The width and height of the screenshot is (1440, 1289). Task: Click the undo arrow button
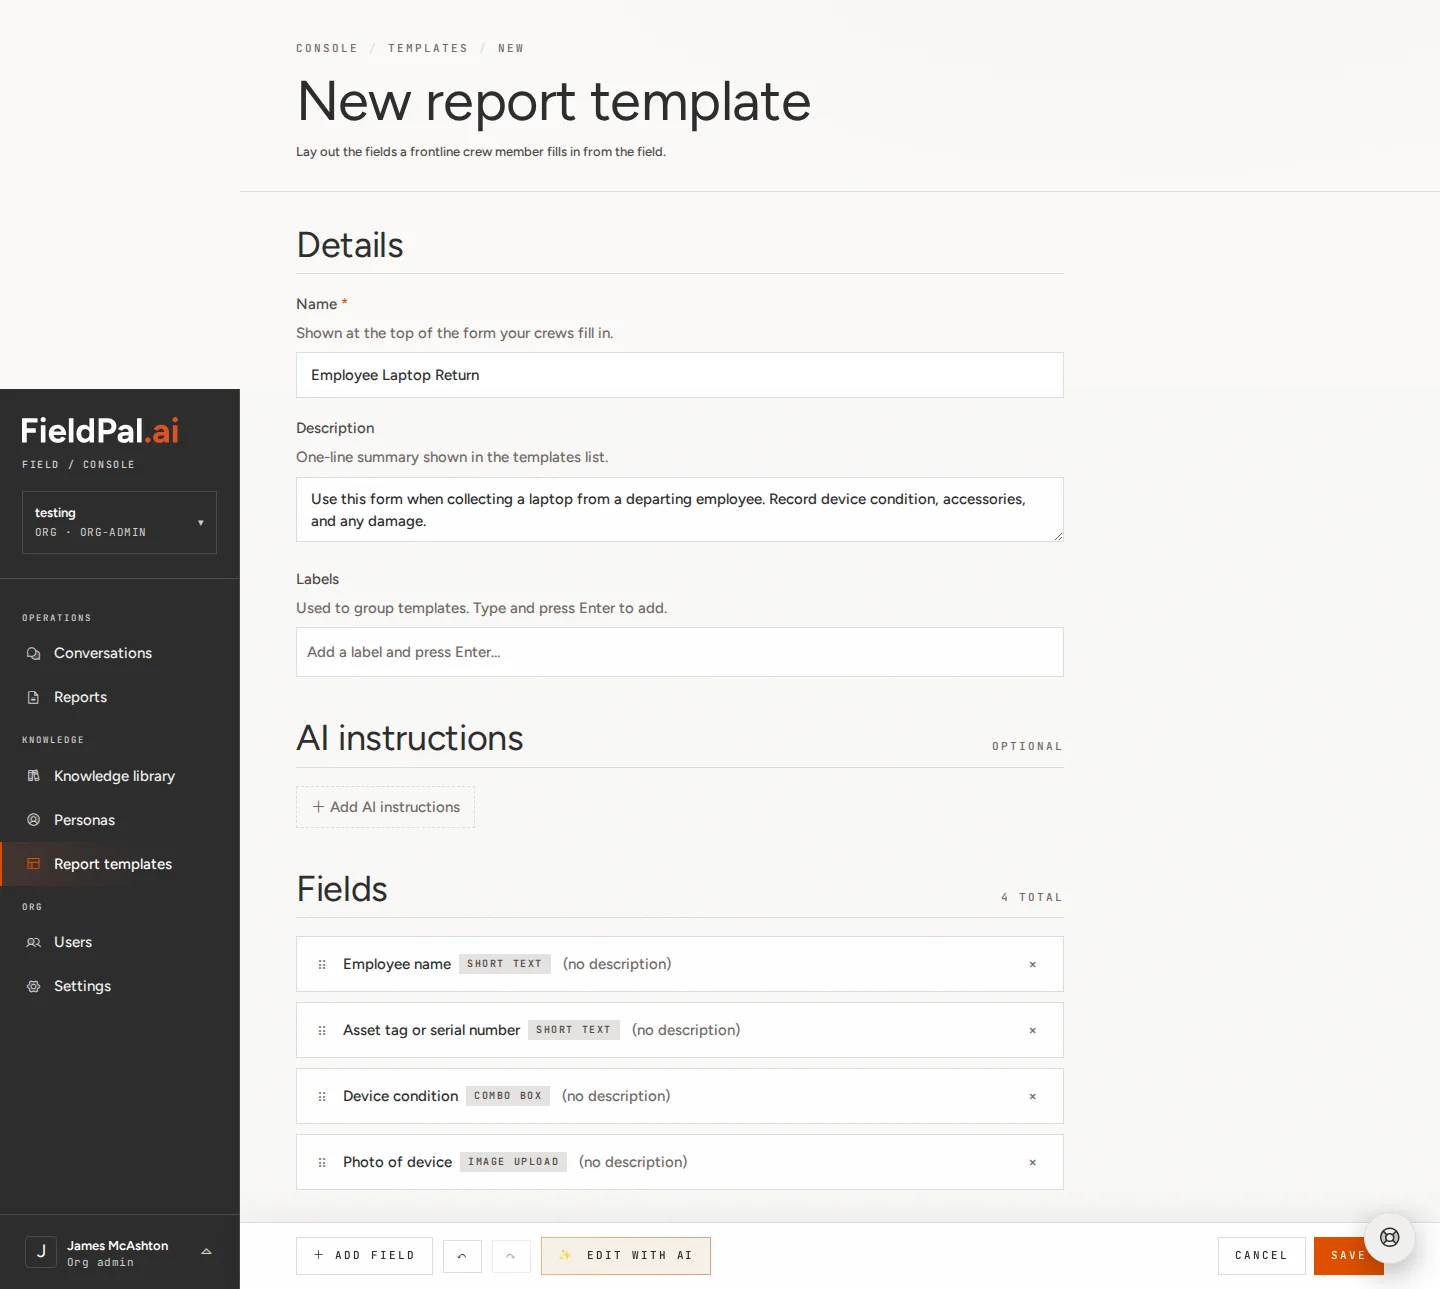point(462,1257)
